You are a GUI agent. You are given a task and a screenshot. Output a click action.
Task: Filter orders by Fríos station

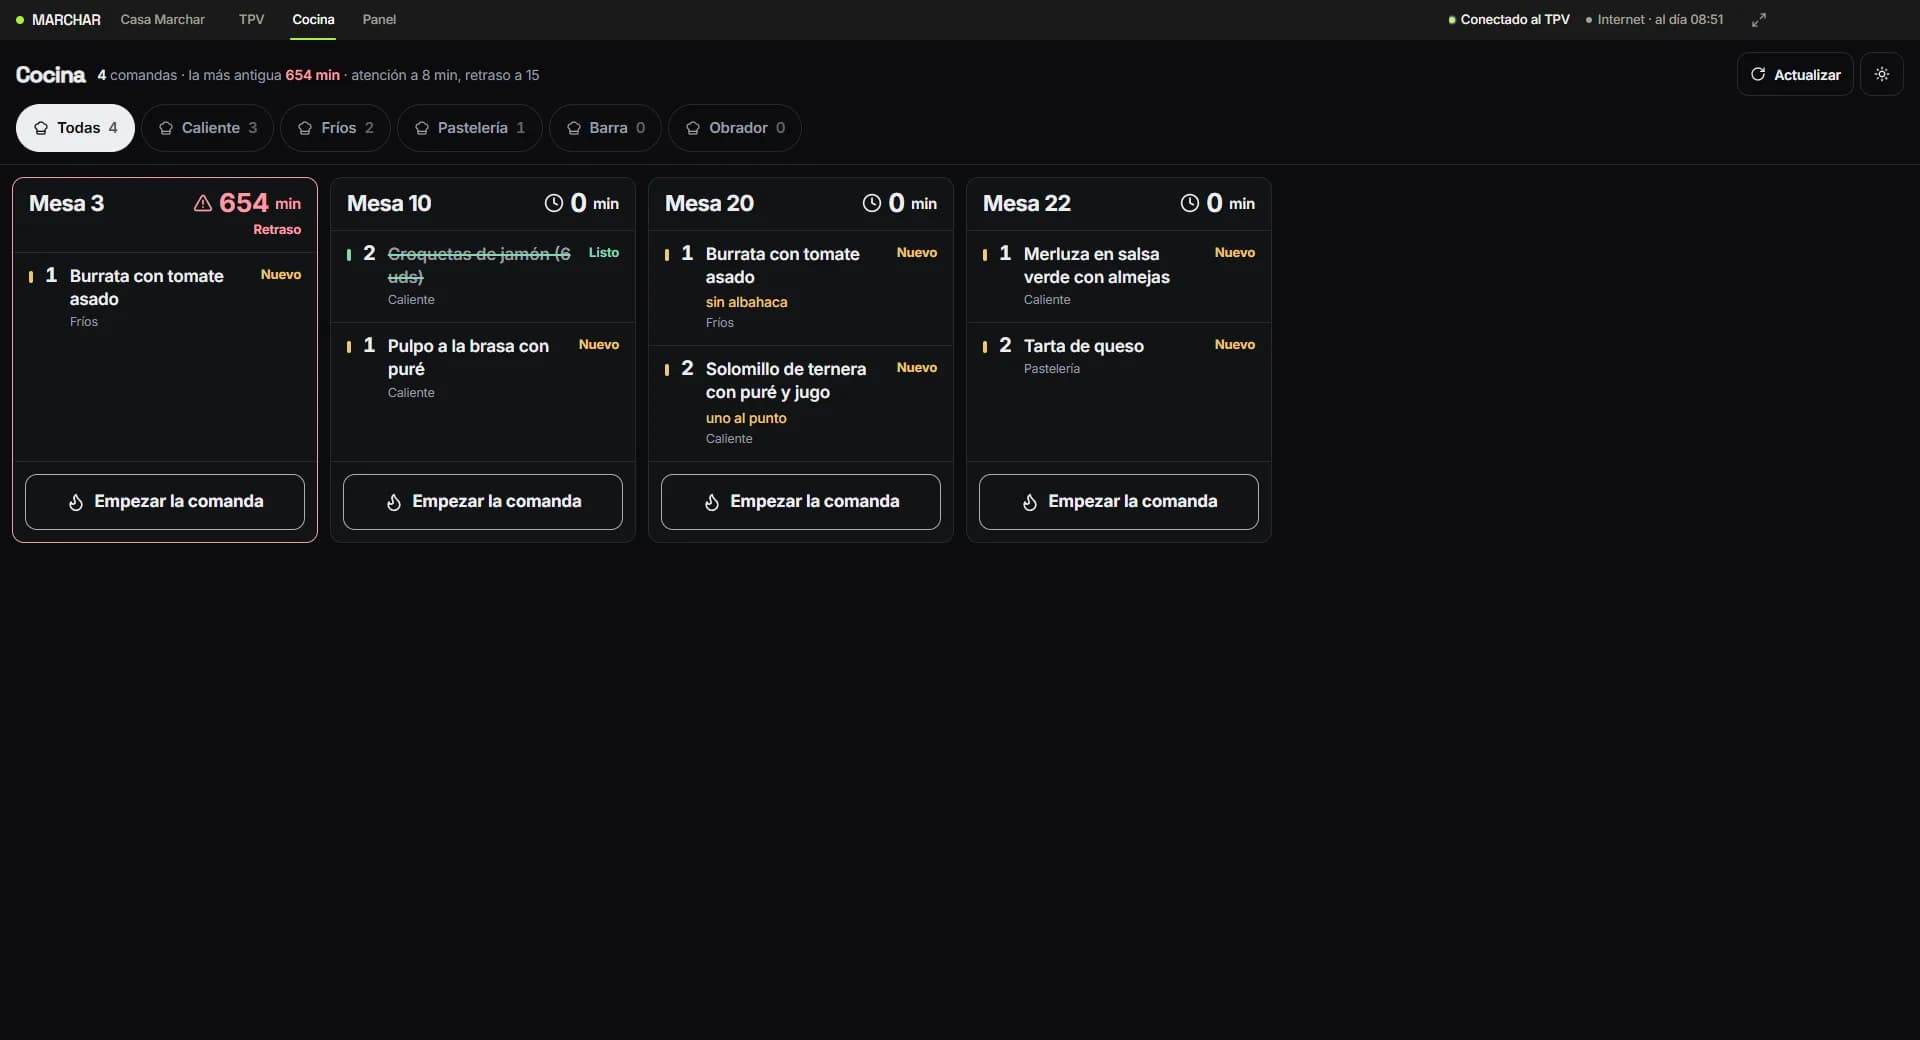pos(335,128)
